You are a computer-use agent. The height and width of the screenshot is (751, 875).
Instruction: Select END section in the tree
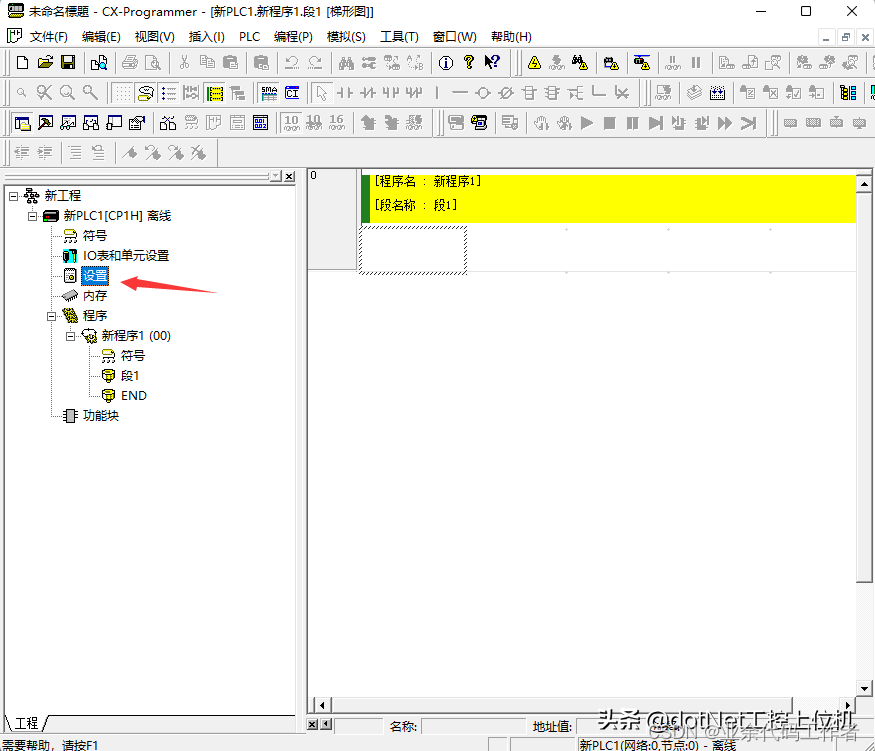(x=133, y=396)
